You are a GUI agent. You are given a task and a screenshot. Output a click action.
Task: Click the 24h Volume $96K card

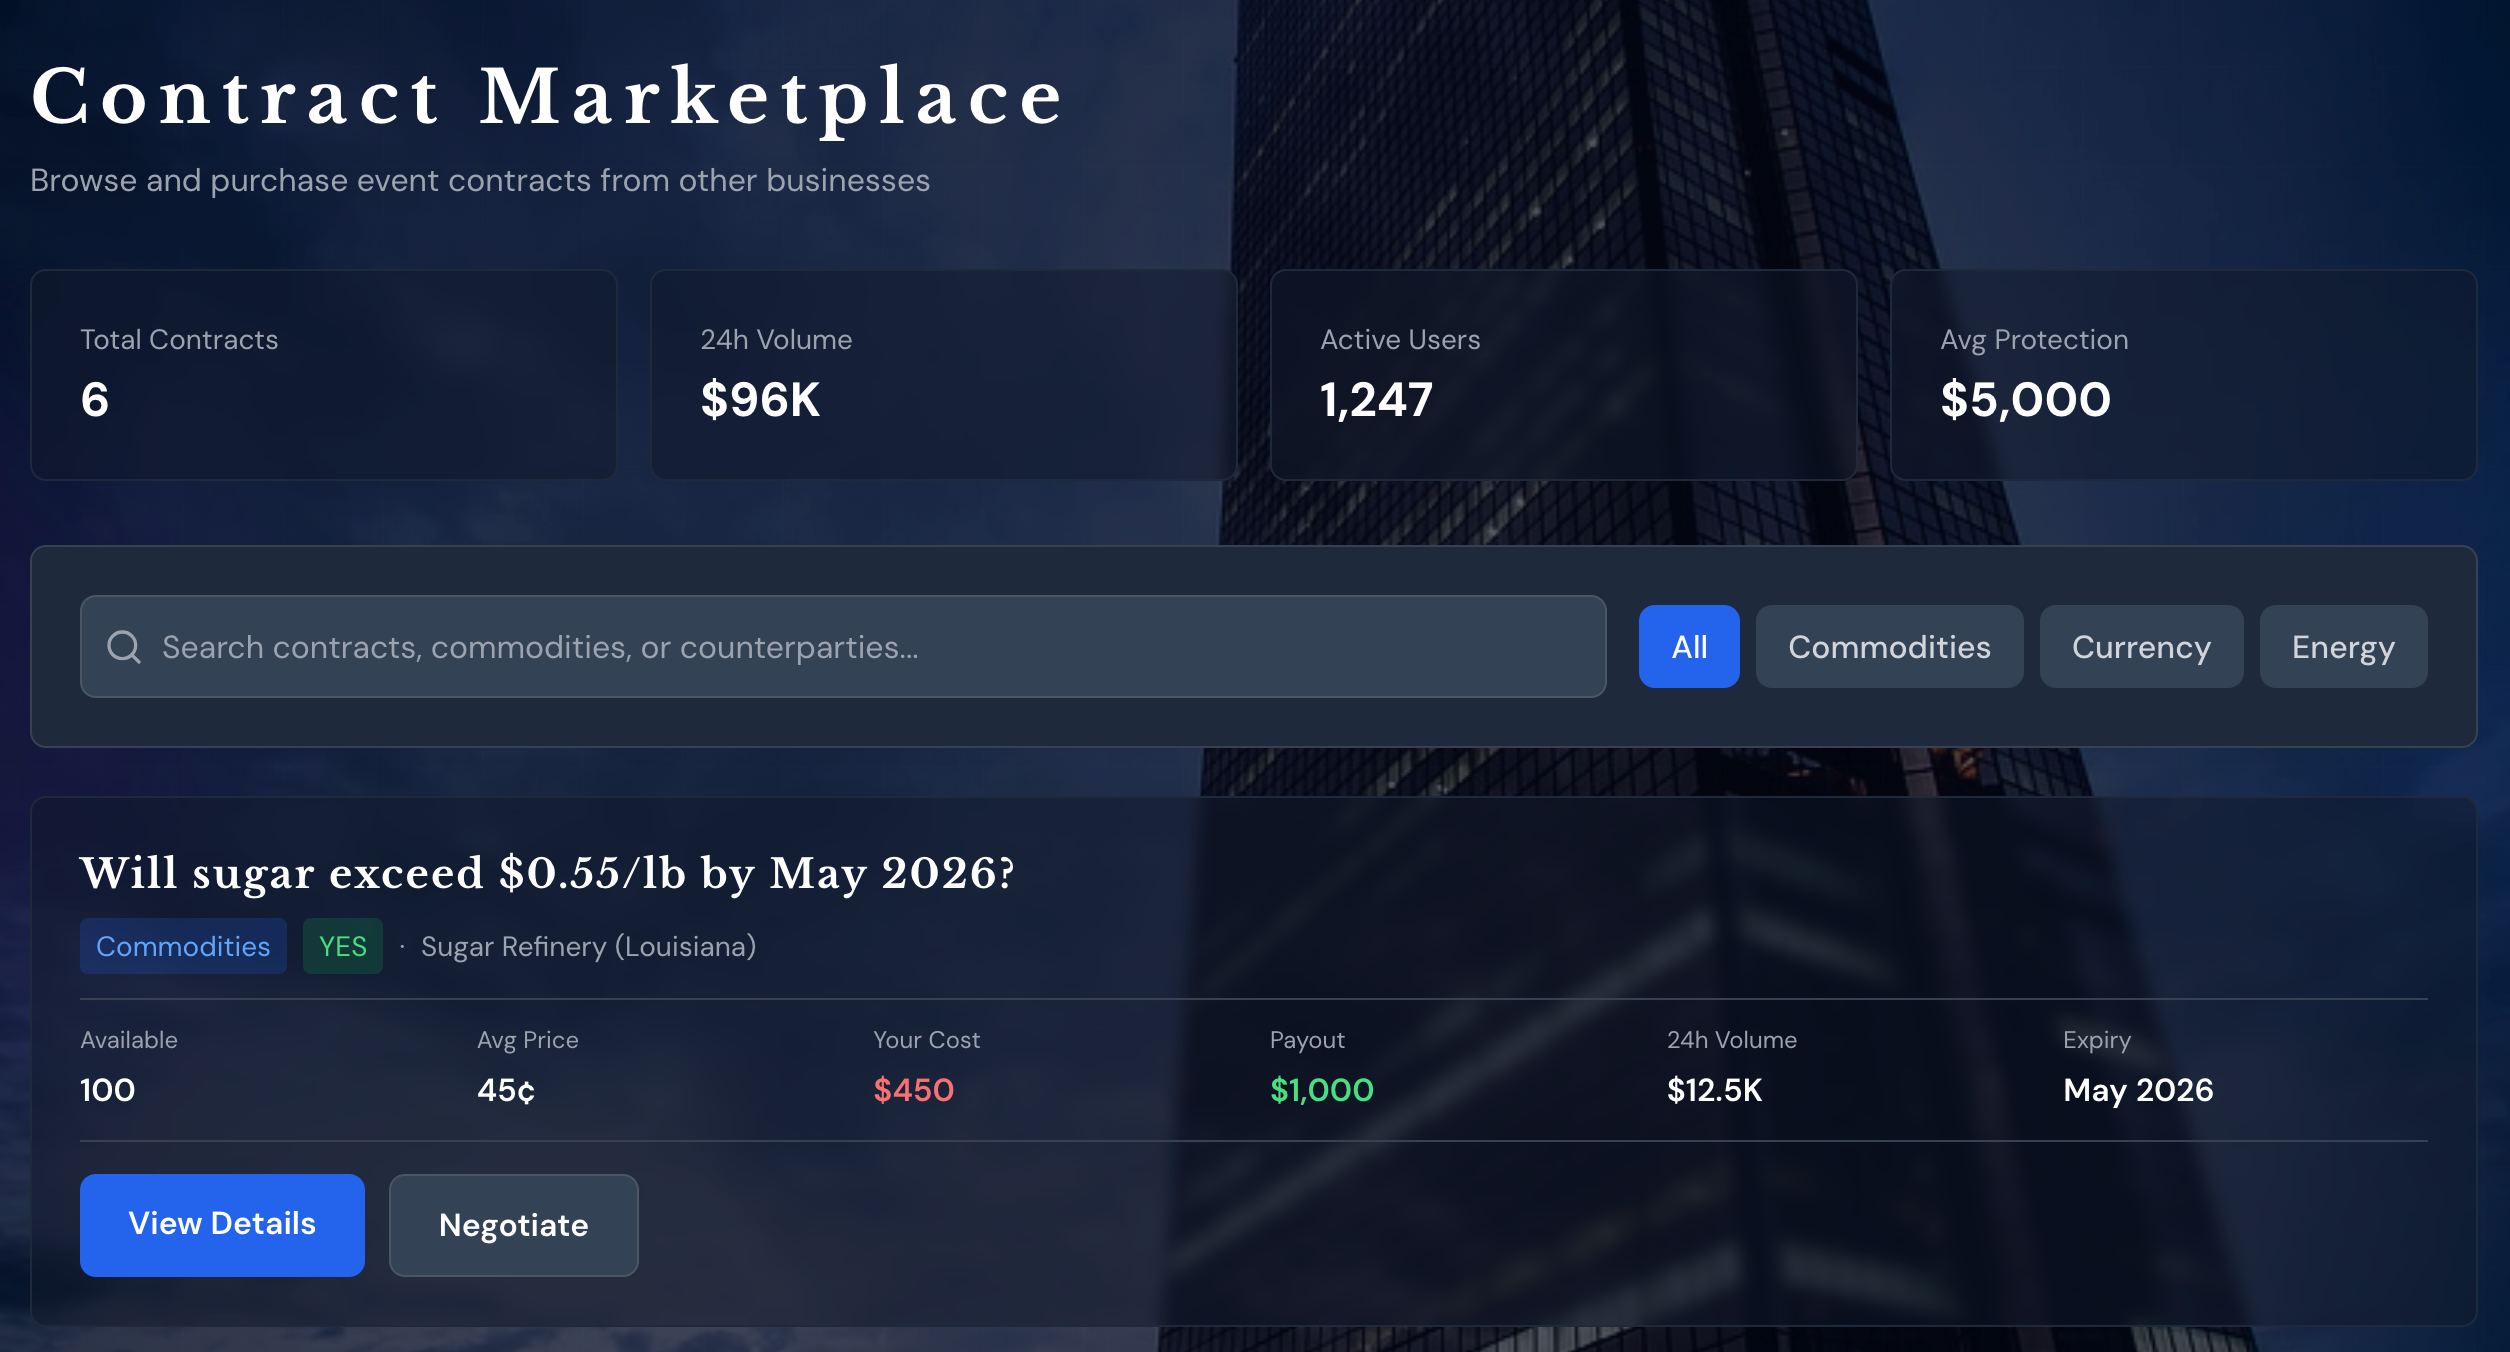pos(943,375)
